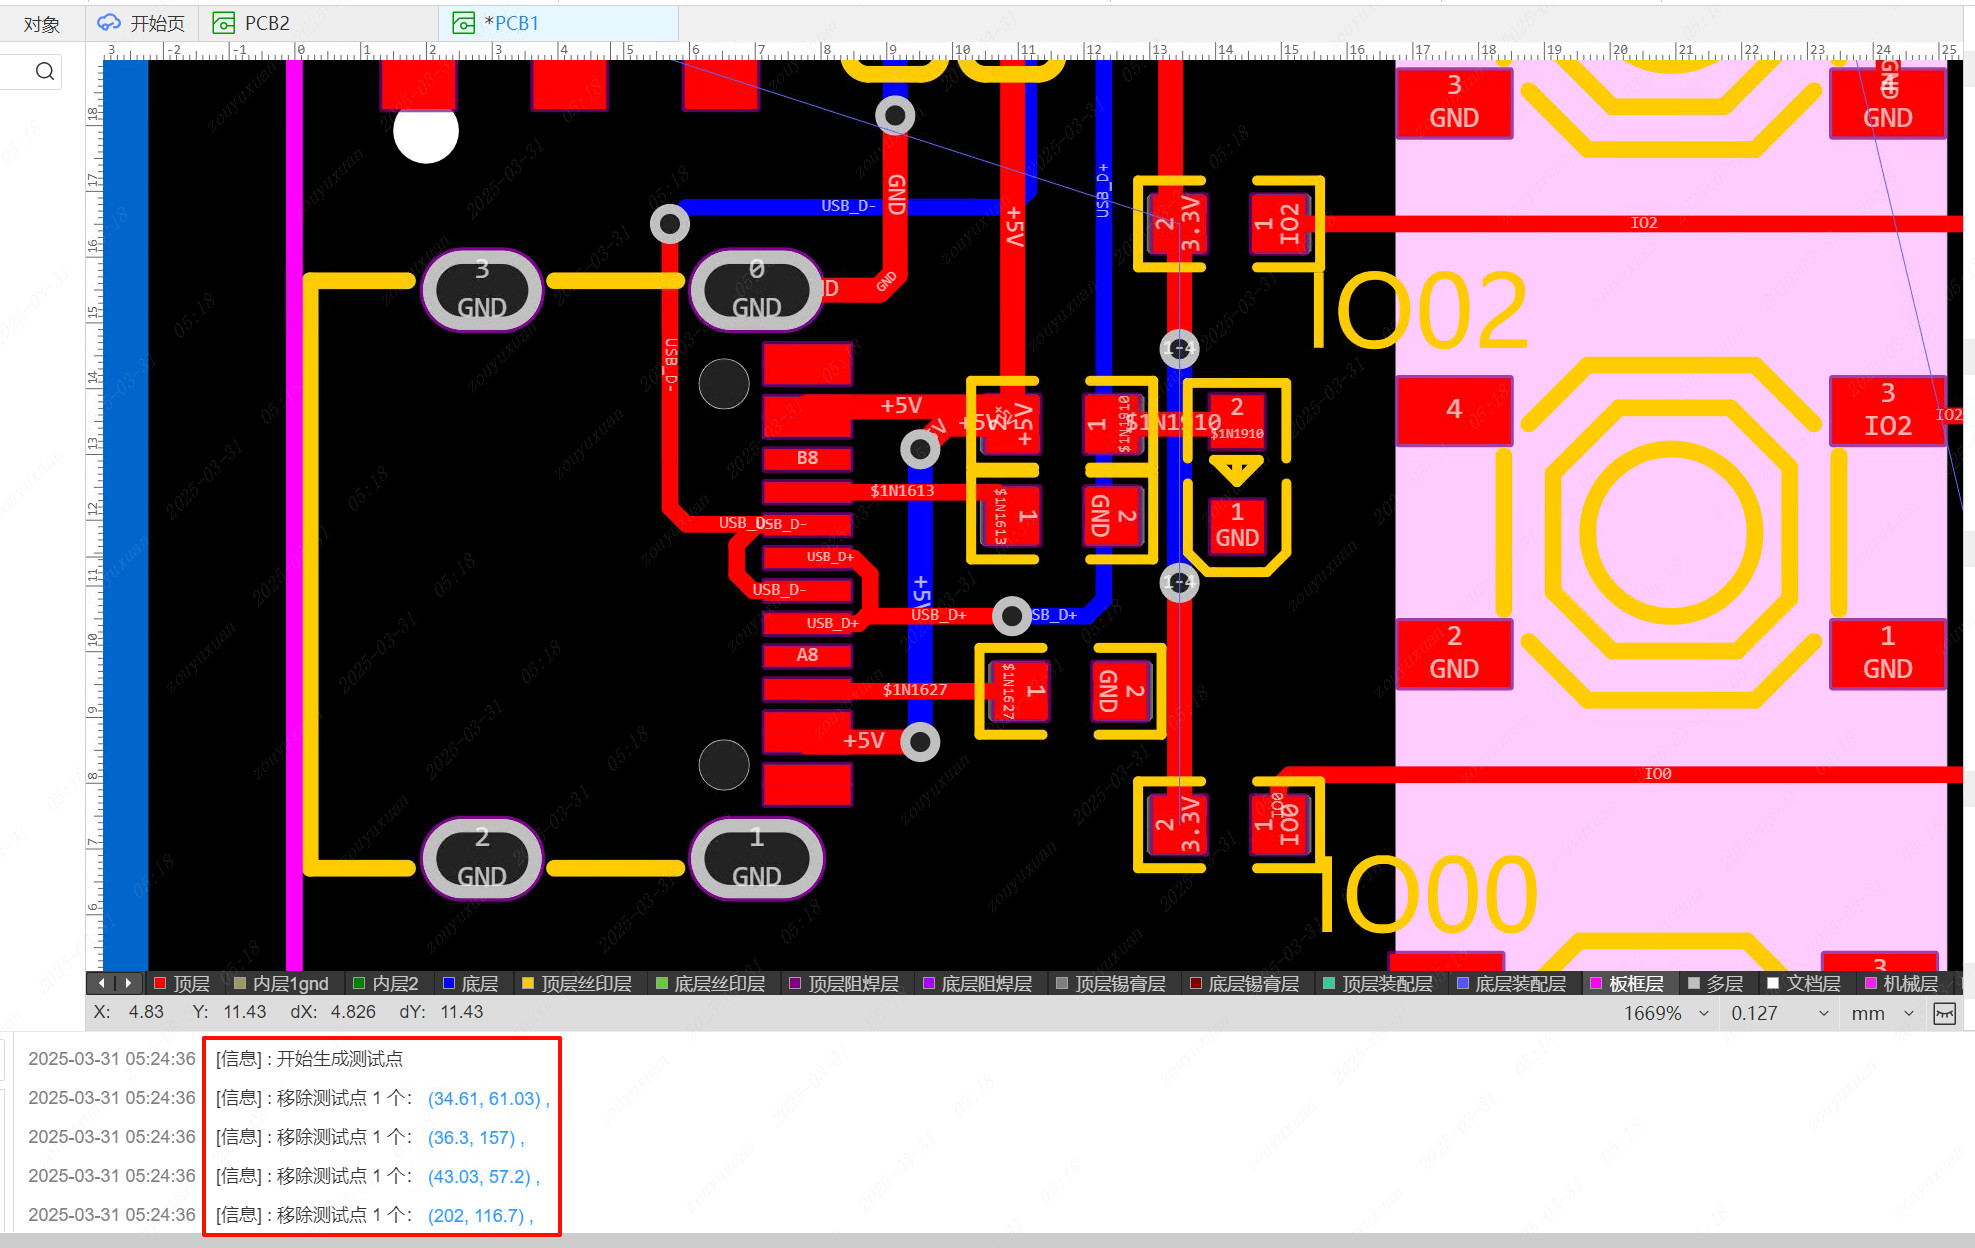Image resolution: width=1975 pixels, height=1248 pixels.
Task: Switch to the 顶层 layer tab
Action: (190, 984)
